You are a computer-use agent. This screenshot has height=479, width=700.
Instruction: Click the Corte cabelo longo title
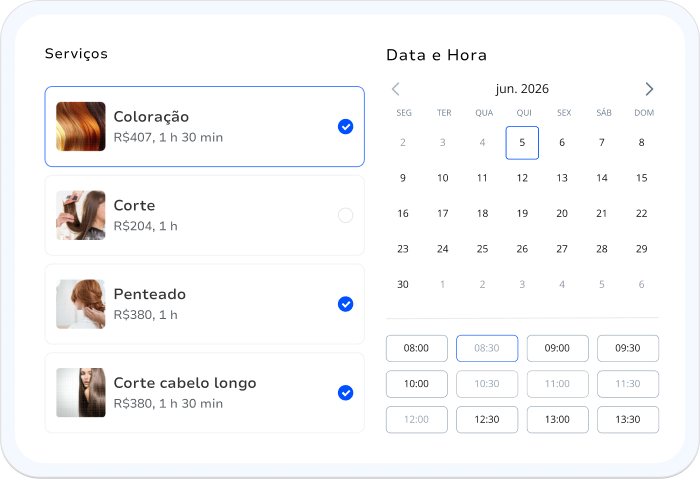(185, 383)
